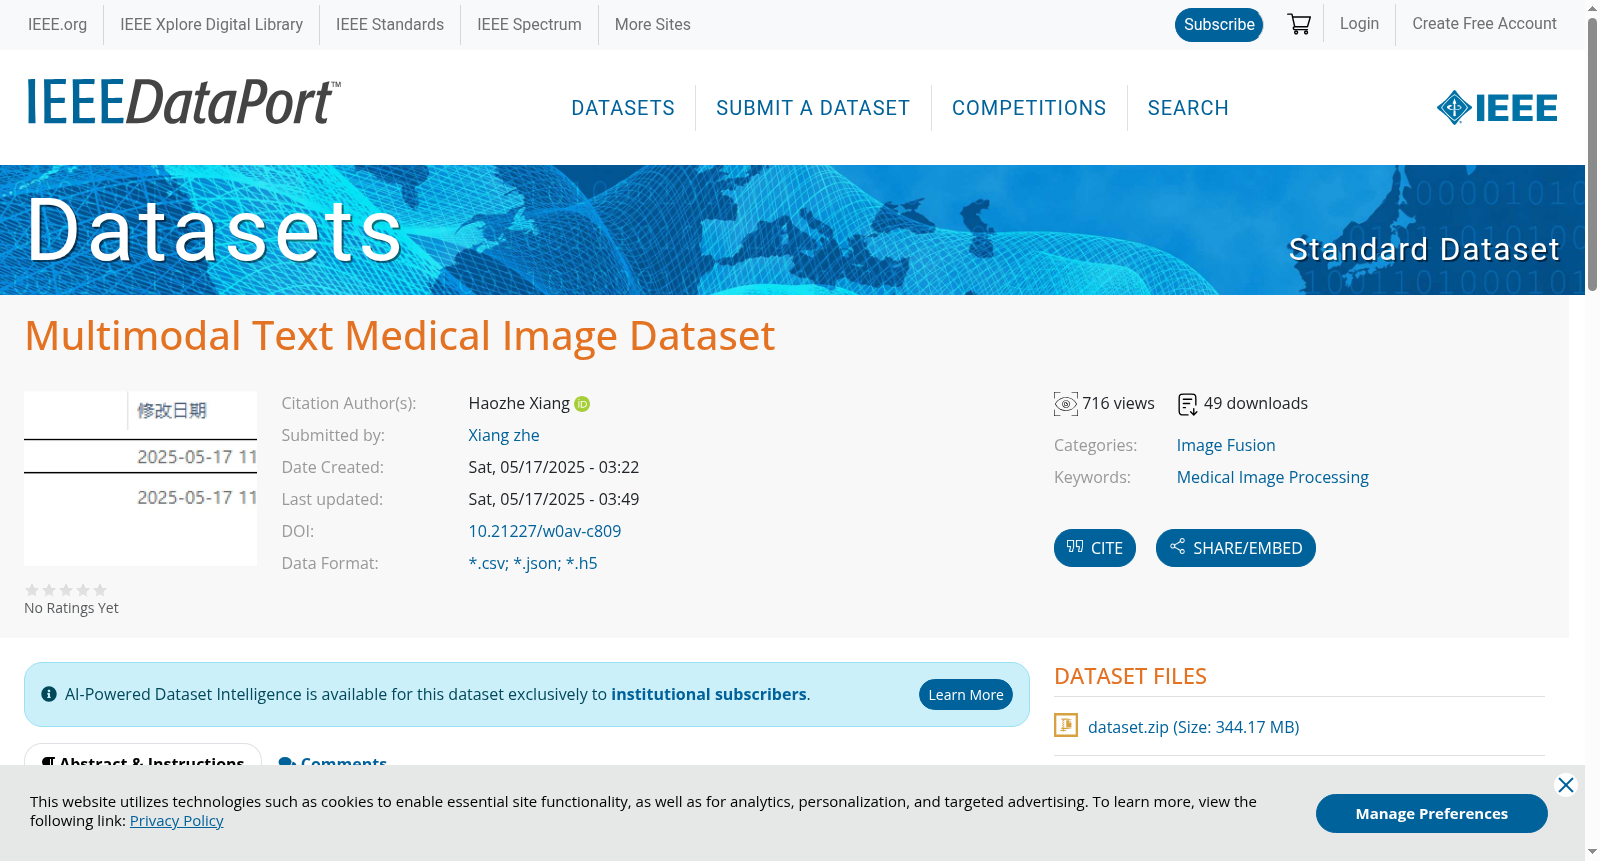Open the DOI 10.21227/w0av-c809 link
This screenshot has width=1600, height=861.
(x=545, y=531)
